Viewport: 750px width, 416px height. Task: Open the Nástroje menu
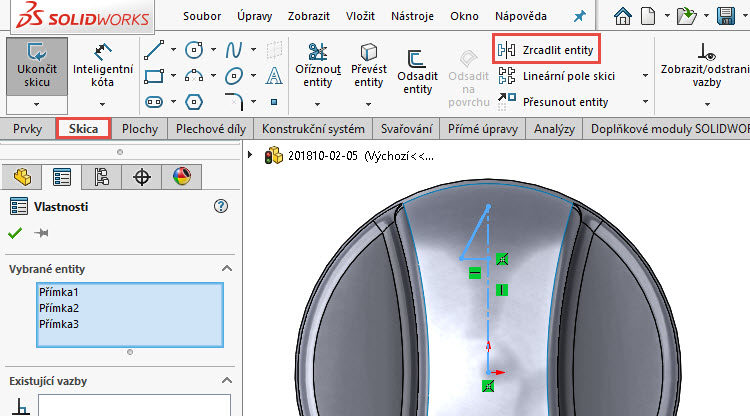point(412,16)
